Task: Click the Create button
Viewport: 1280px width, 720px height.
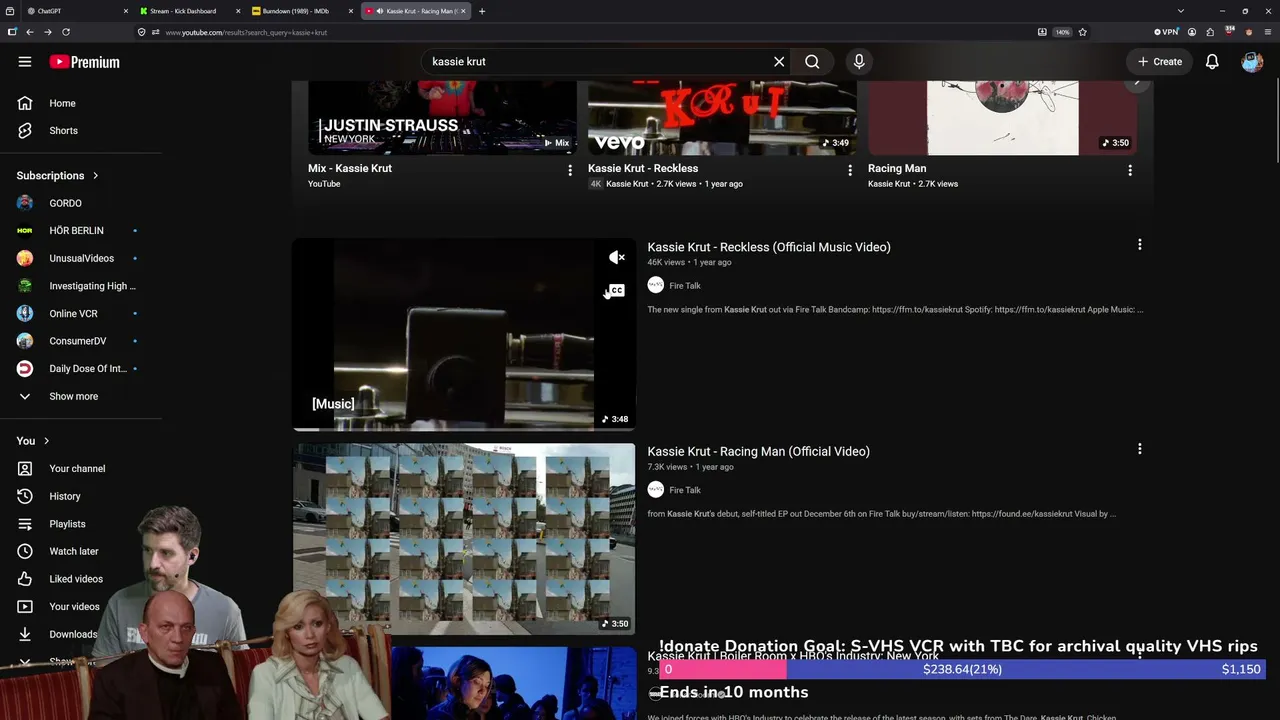Action: pyautogui.click(x=1160, y=62)
